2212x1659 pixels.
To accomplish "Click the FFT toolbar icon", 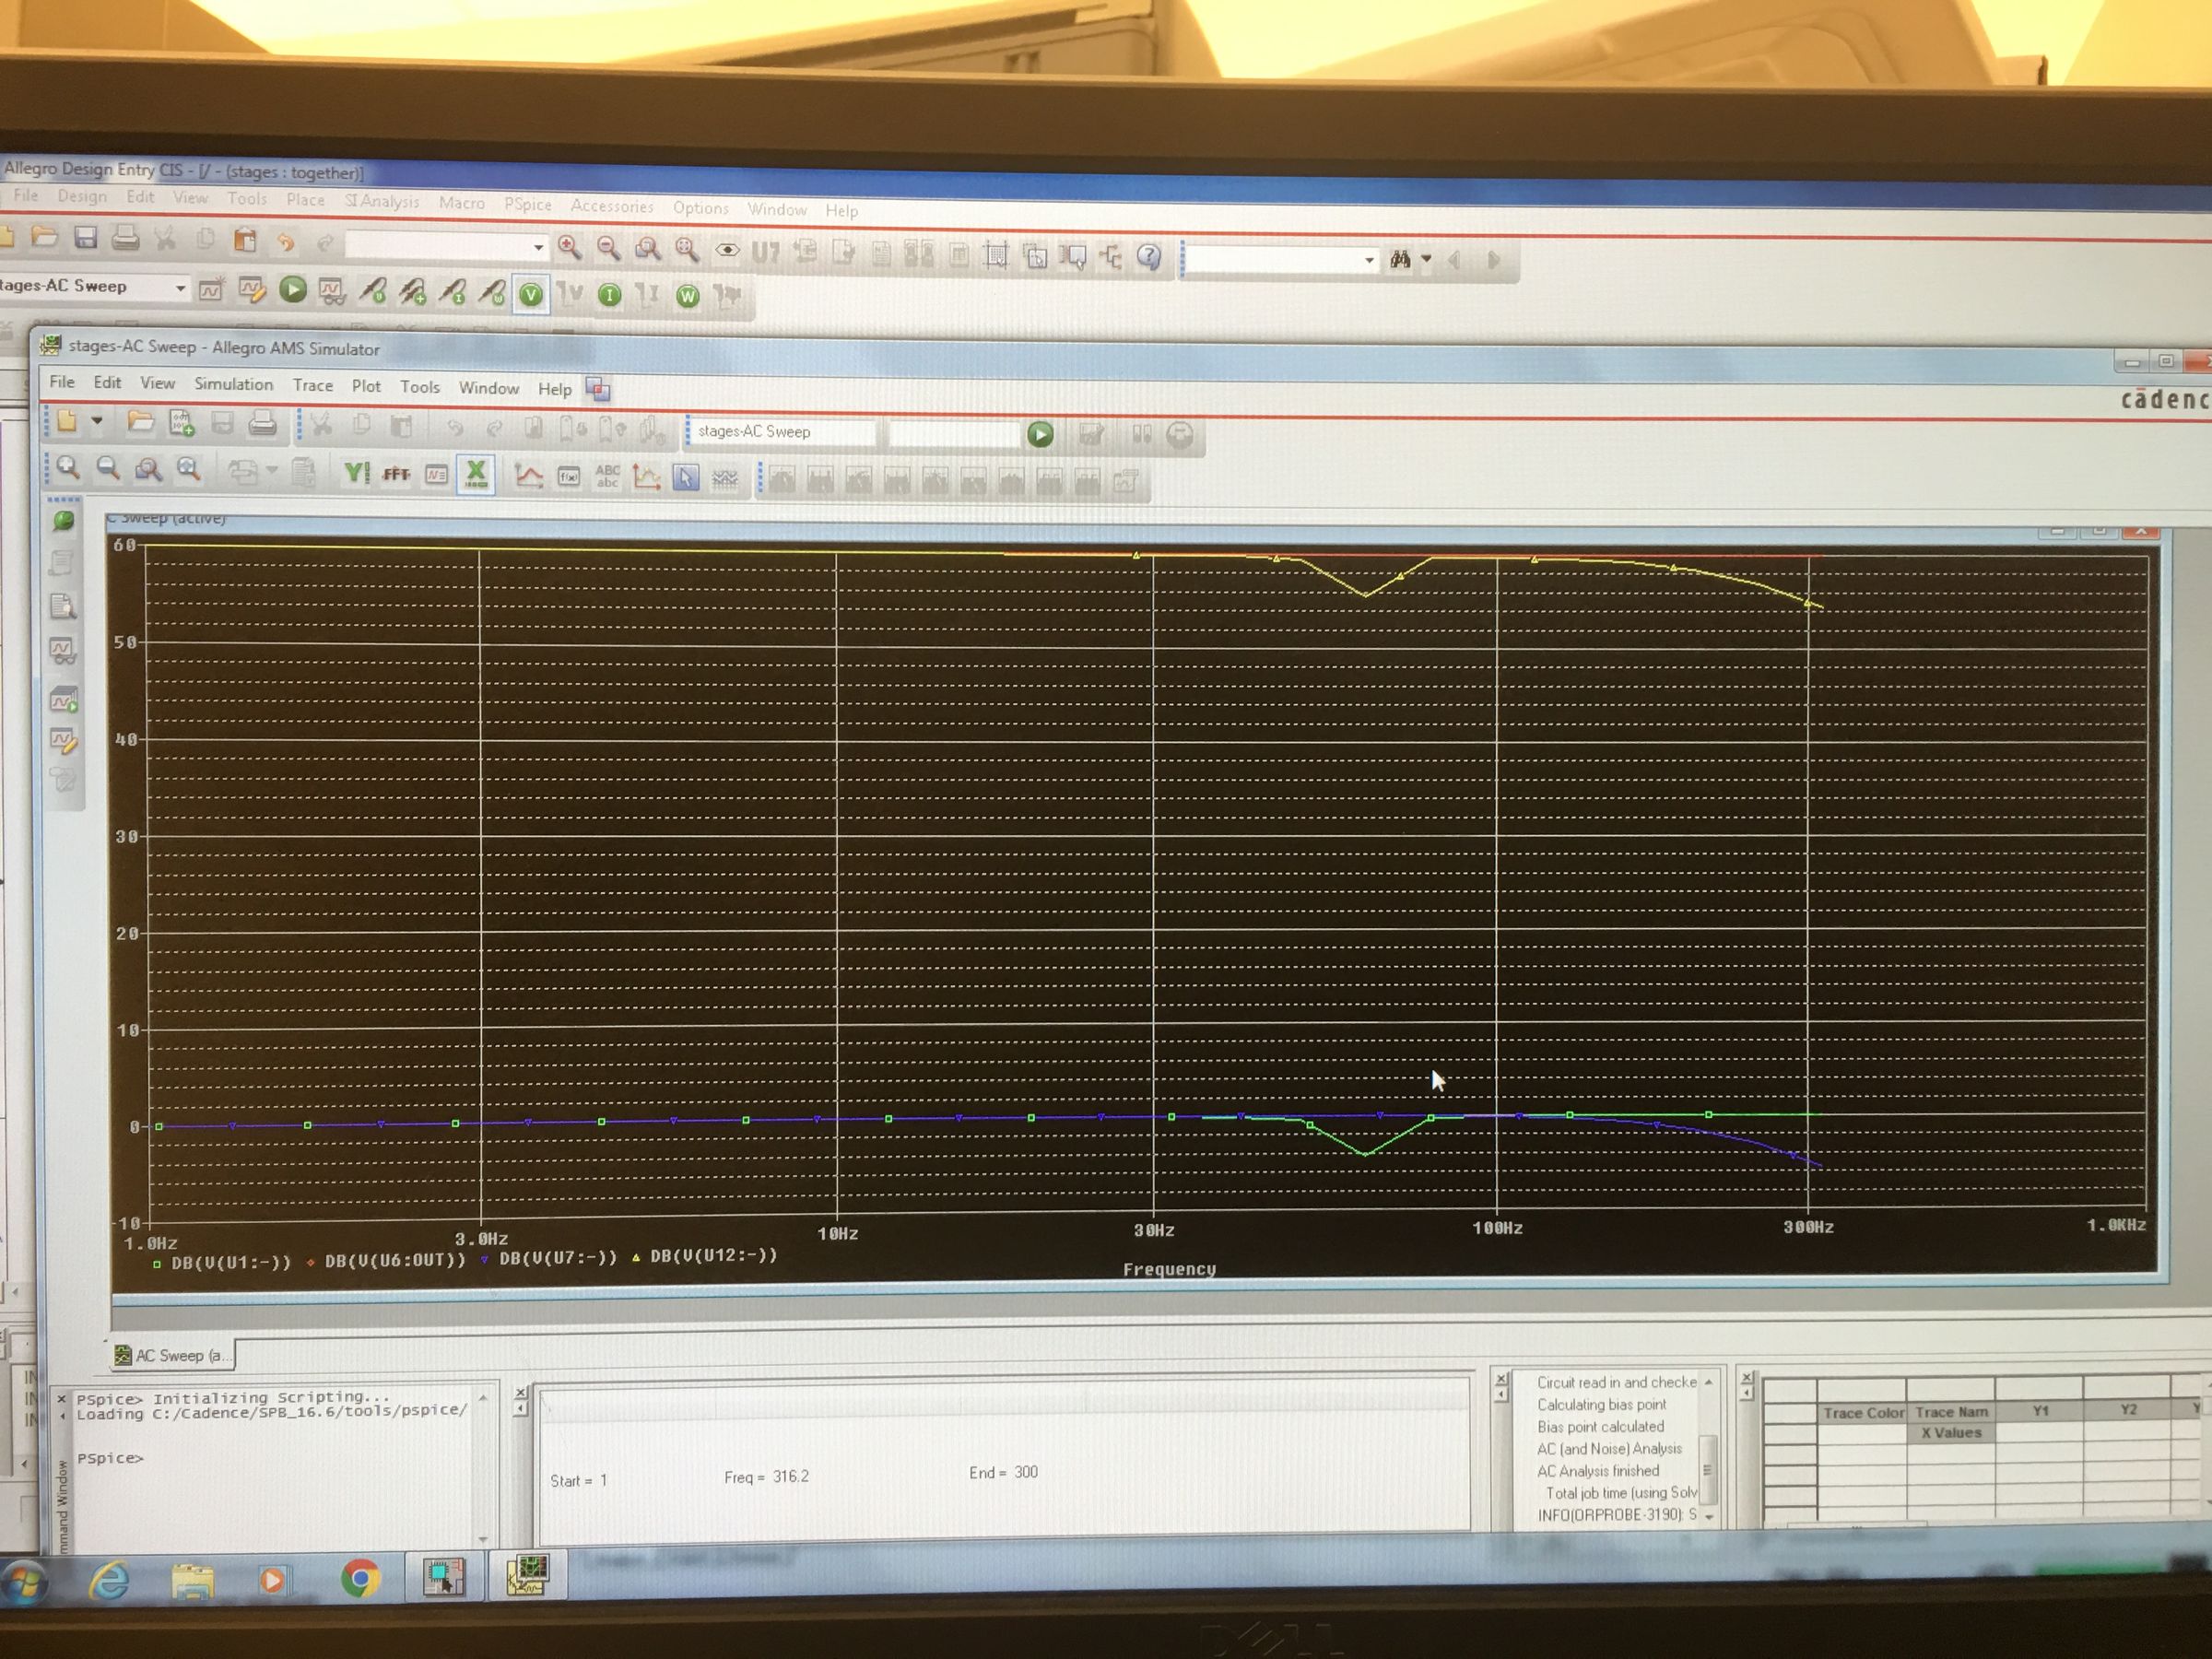I will coord(396,474).
